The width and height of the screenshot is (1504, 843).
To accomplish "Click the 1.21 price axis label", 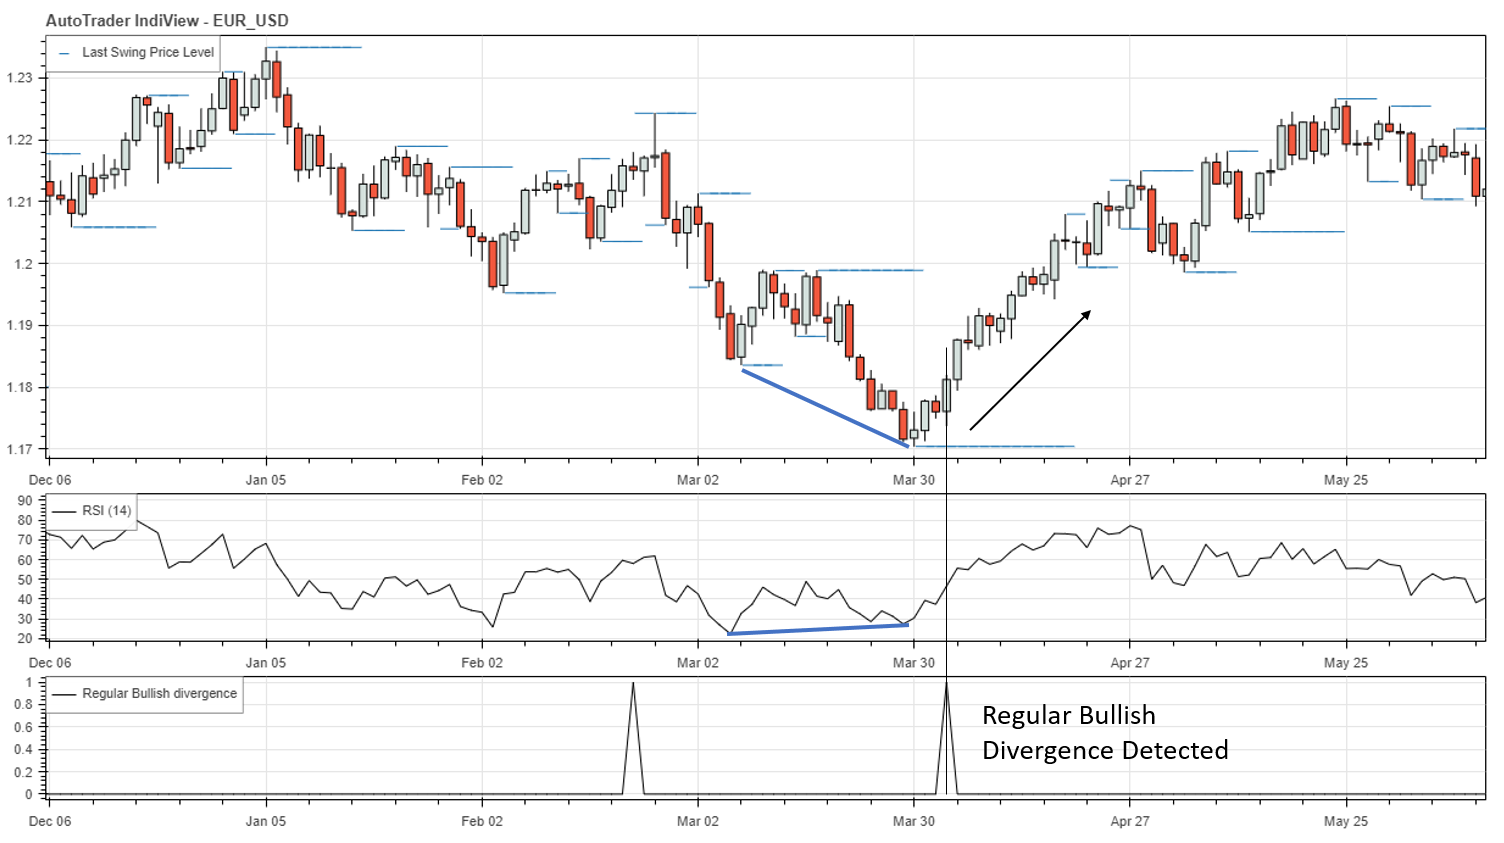I will (19, 202).
